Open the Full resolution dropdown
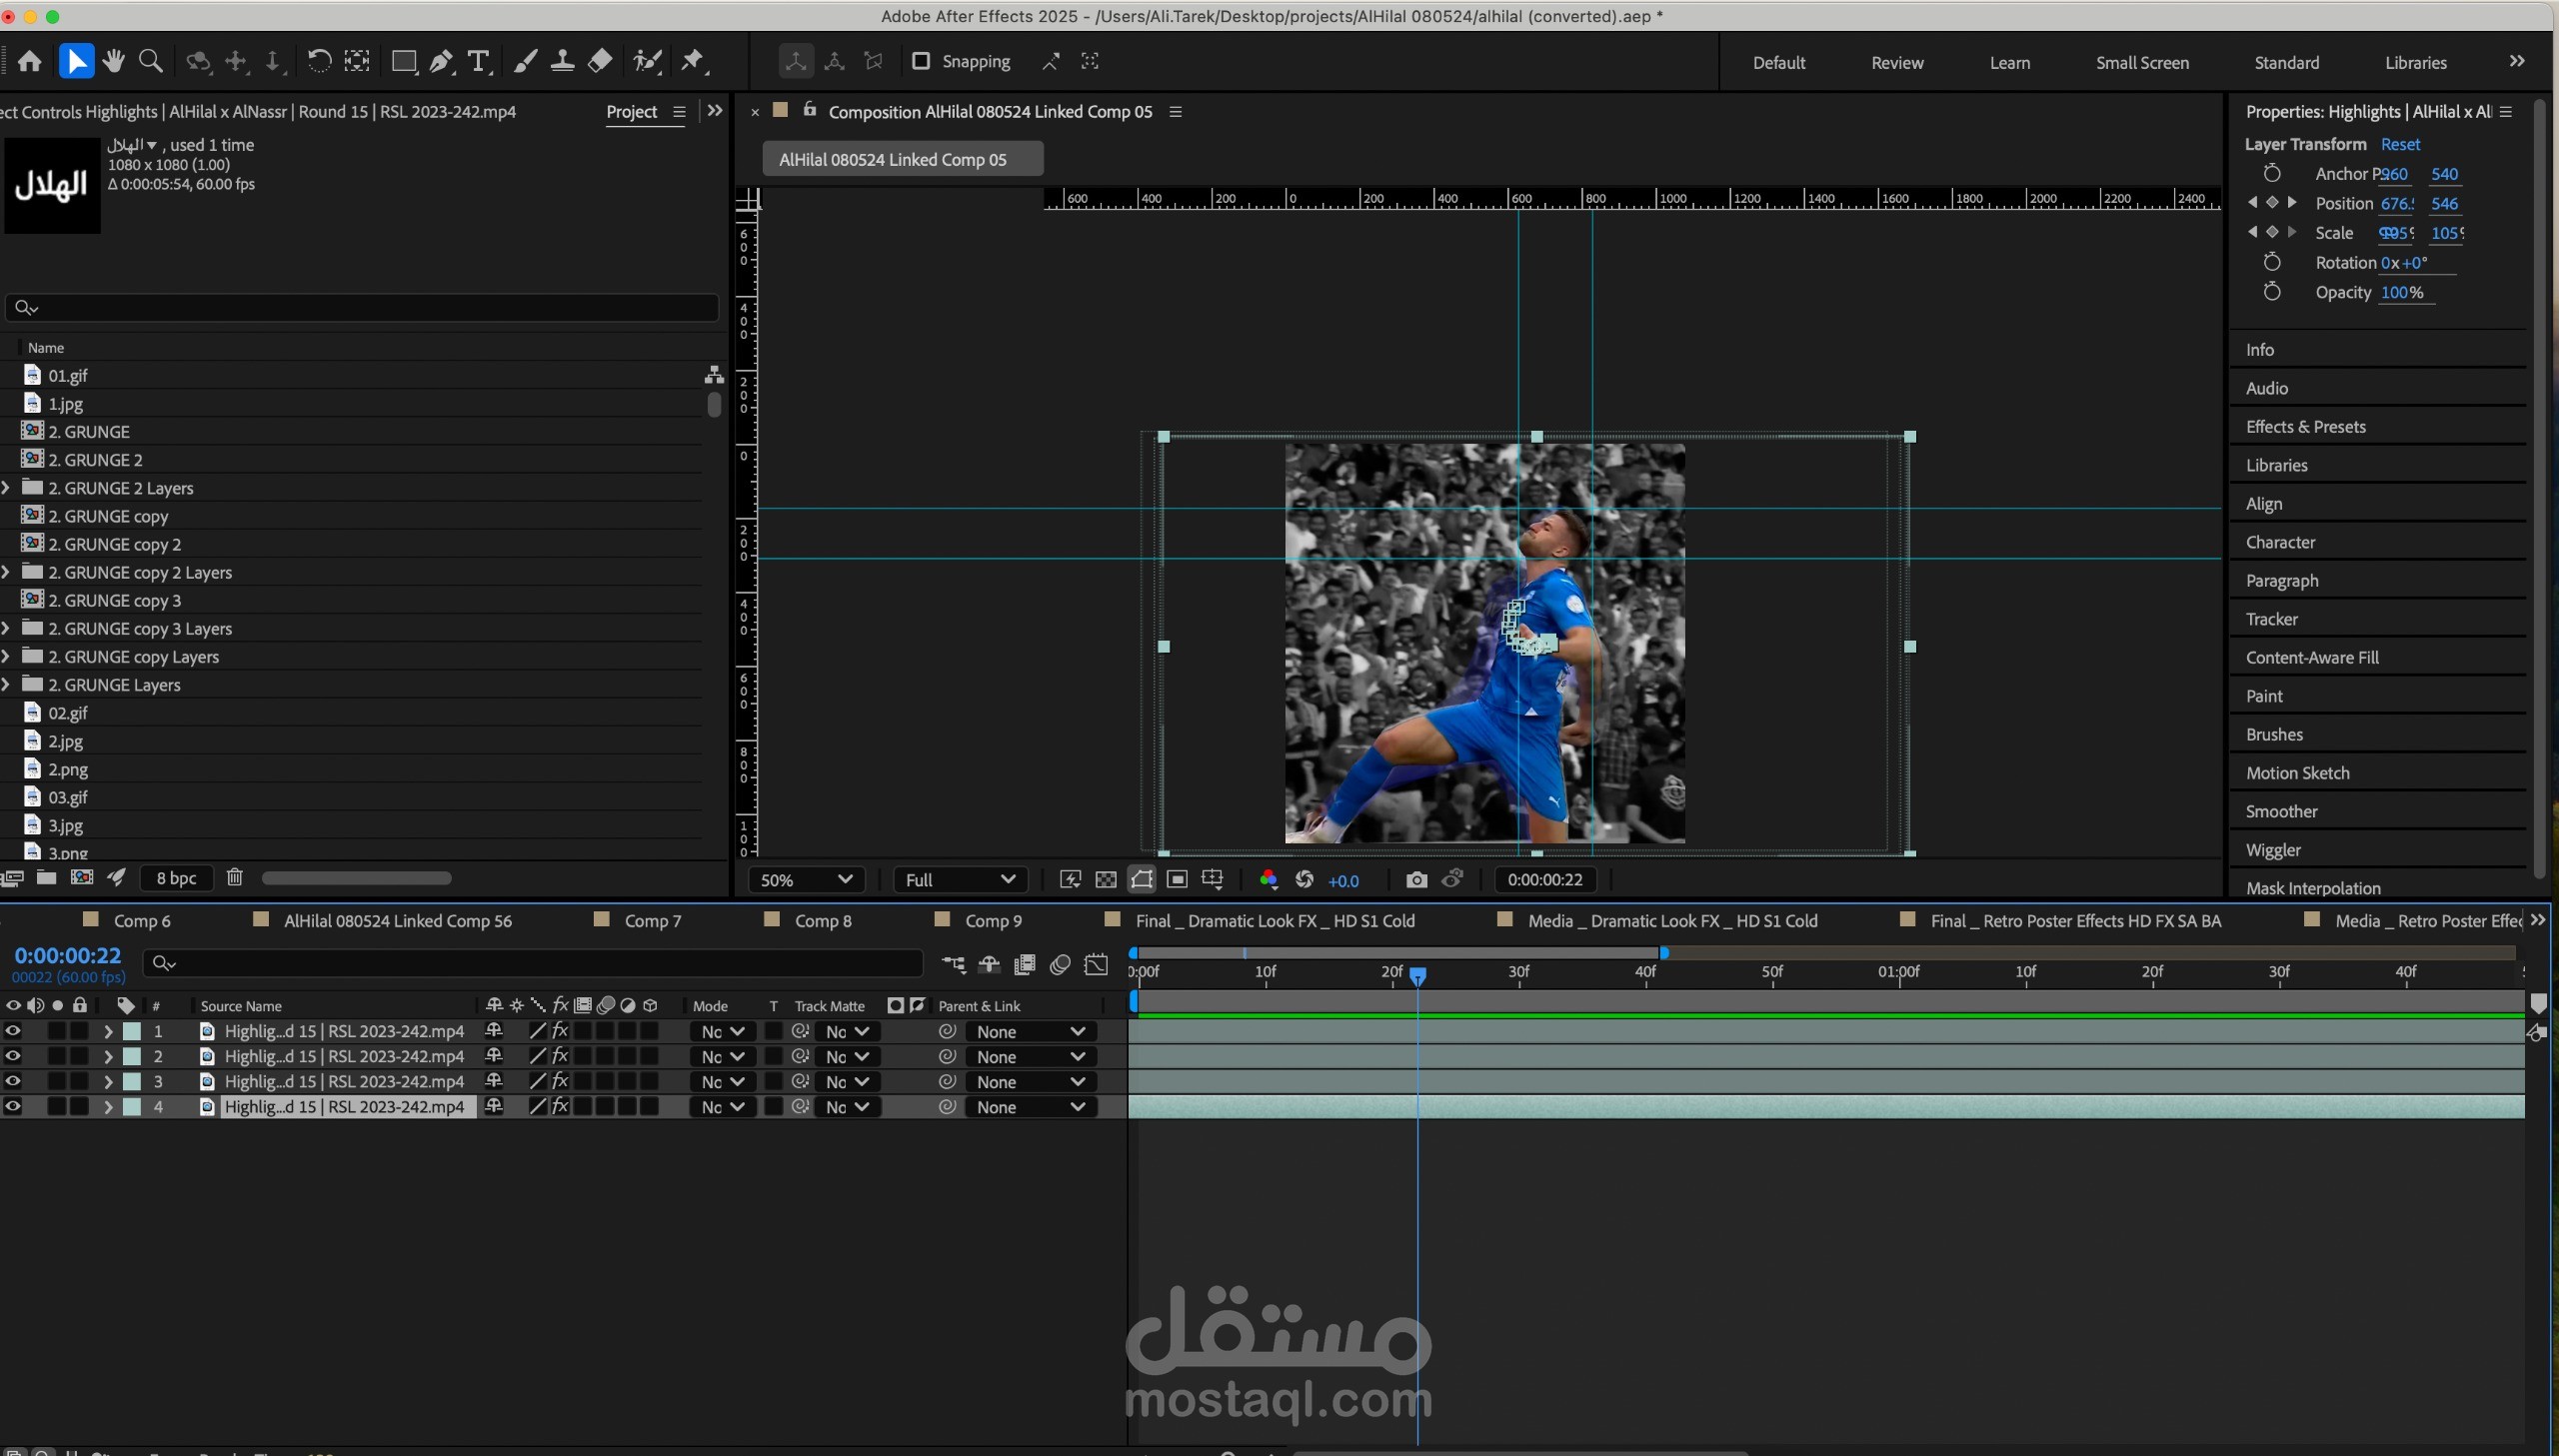The width and height of the screenshot is (2559, 1456). click(x=959, y=880)
